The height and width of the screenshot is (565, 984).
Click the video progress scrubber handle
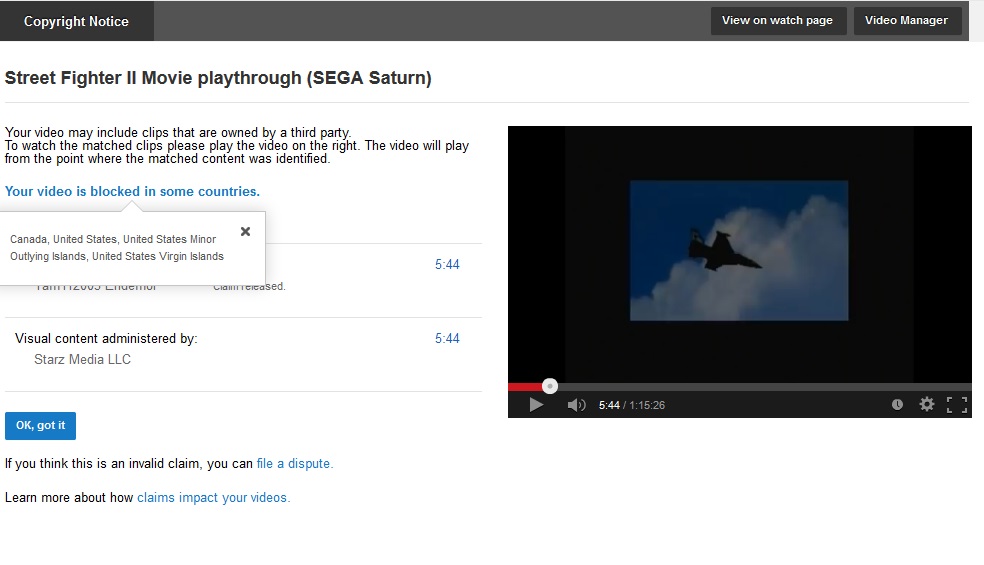(x=550, y=386)
